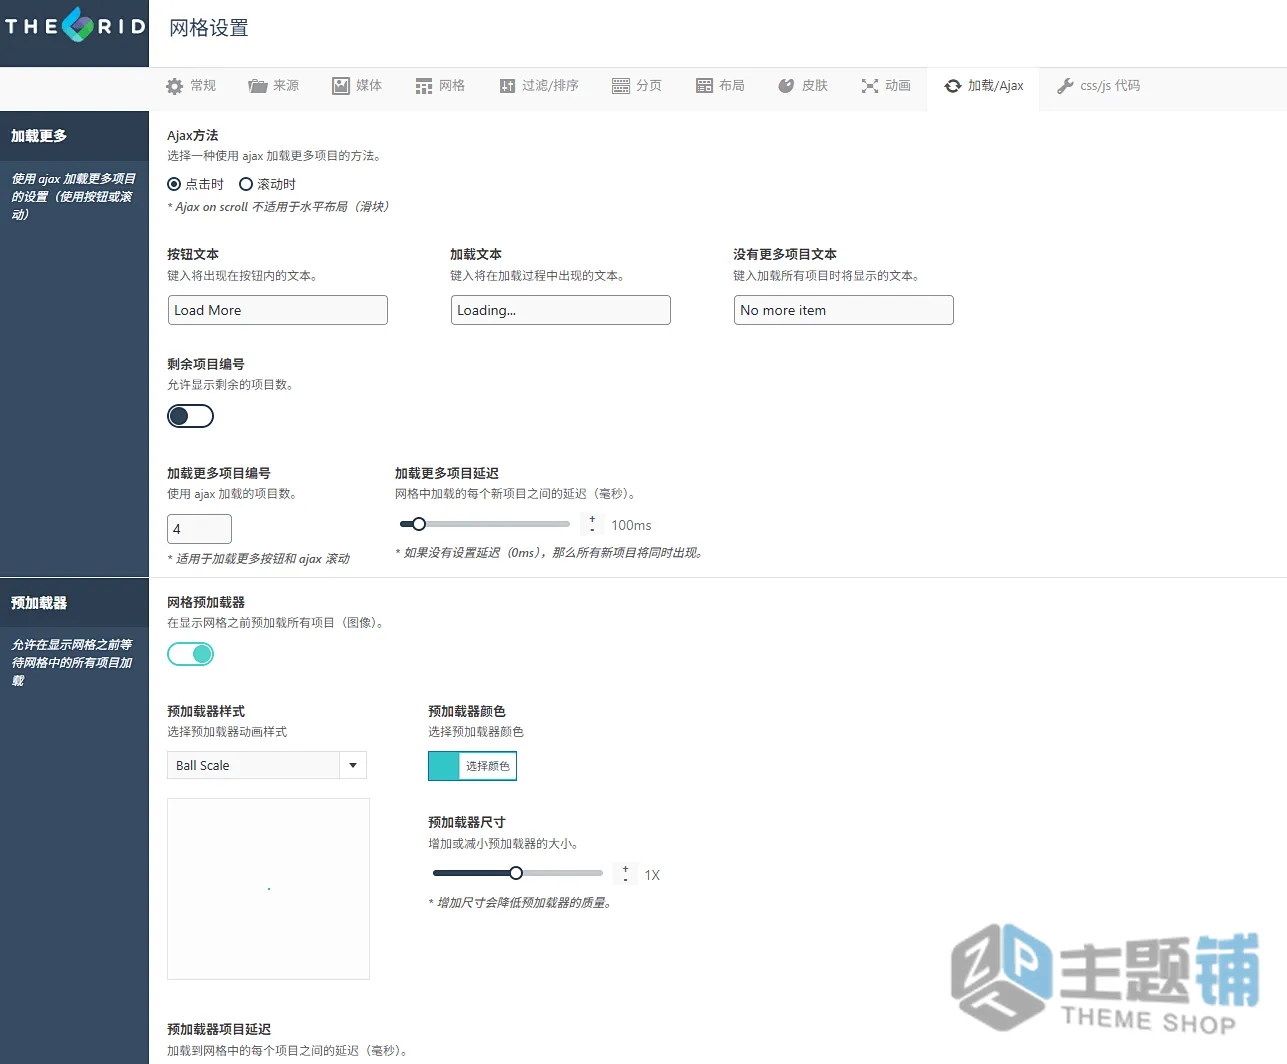The image size is (1287, 1064).
Task: Click the folder icon of 来源 tab
Action: click(258, 86)
